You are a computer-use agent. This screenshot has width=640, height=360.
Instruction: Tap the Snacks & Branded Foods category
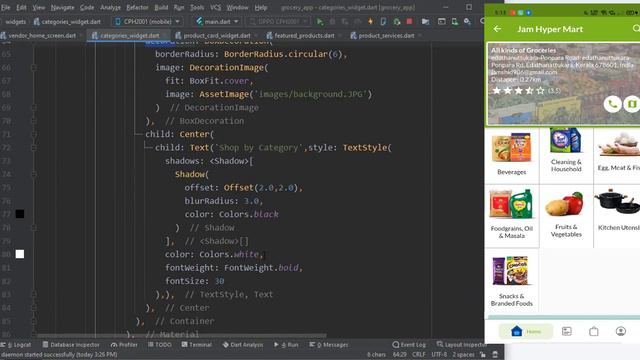pos(511,281)
